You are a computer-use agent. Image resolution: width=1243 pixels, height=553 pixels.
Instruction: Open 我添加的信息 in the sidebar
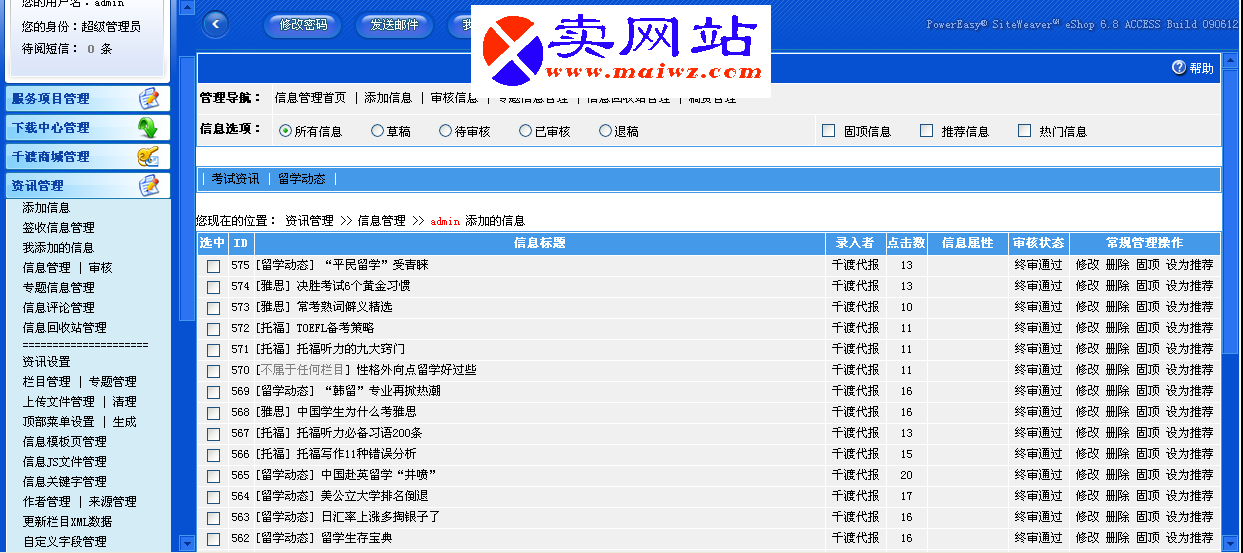click(59, 248)
